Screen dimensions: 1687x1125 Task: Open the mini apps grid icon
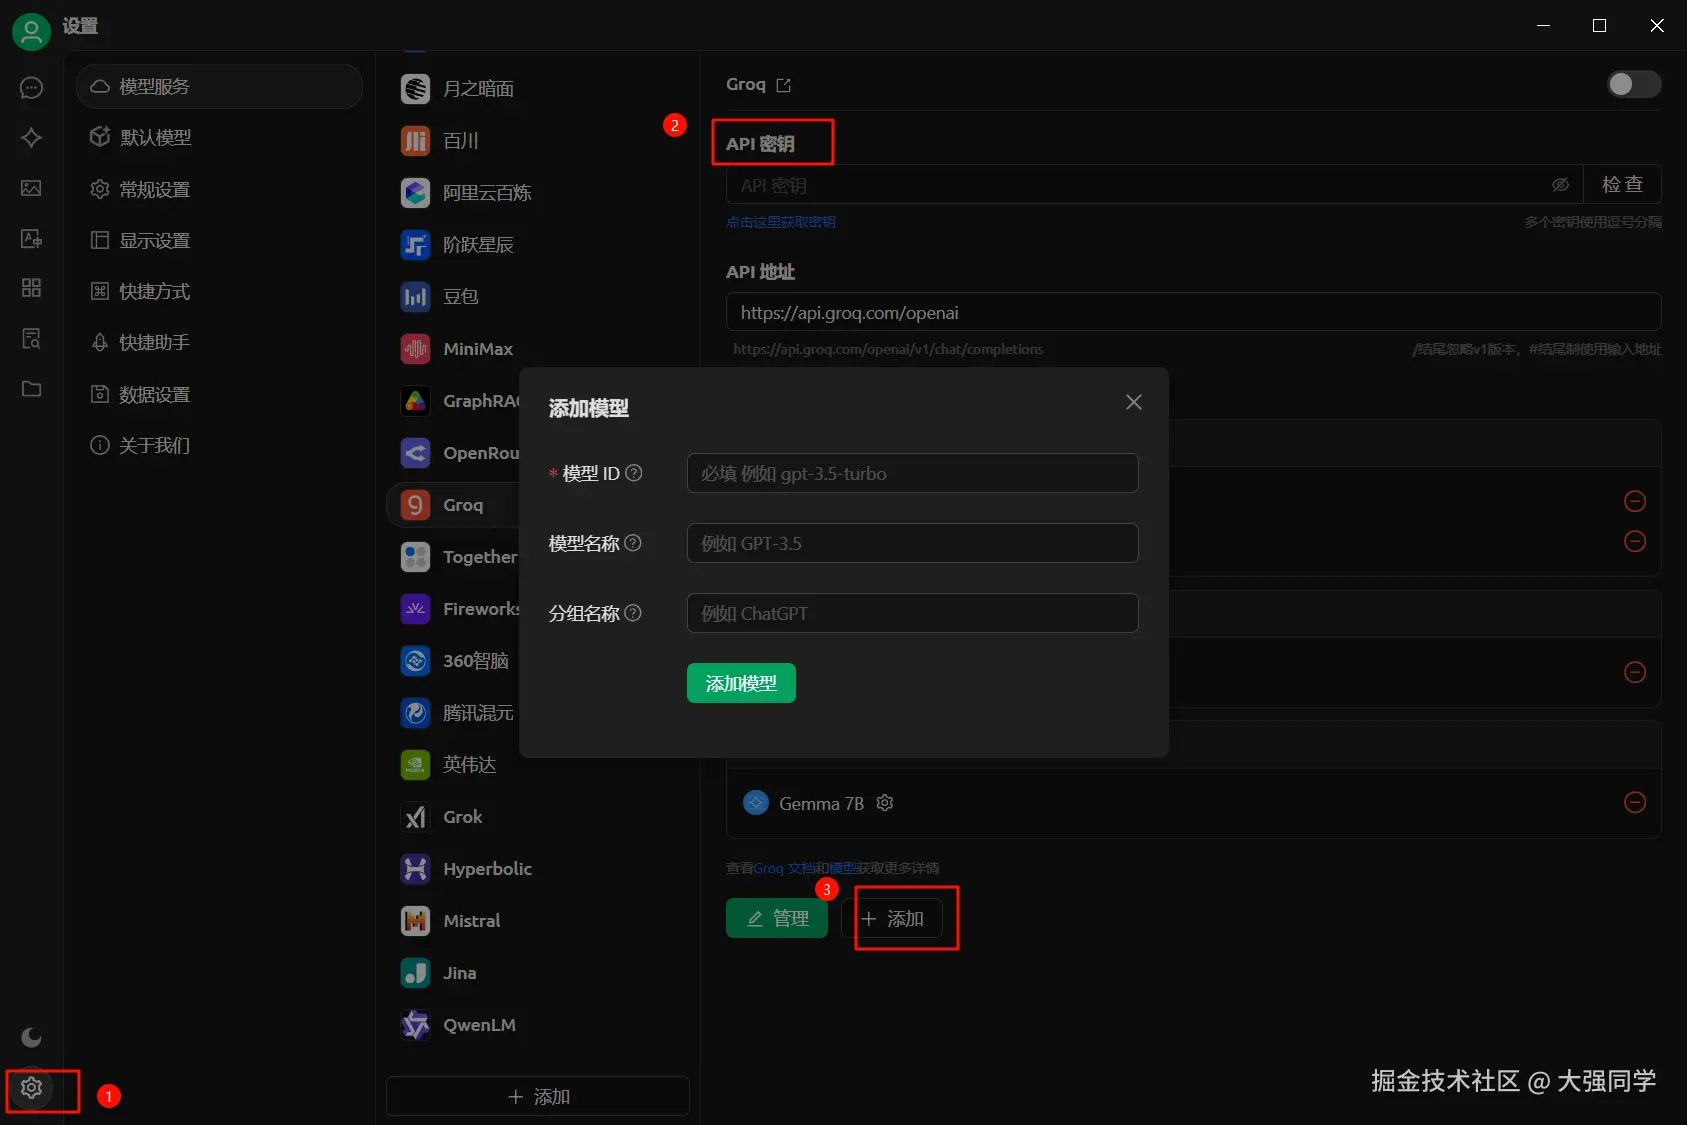tap(31, 288)
